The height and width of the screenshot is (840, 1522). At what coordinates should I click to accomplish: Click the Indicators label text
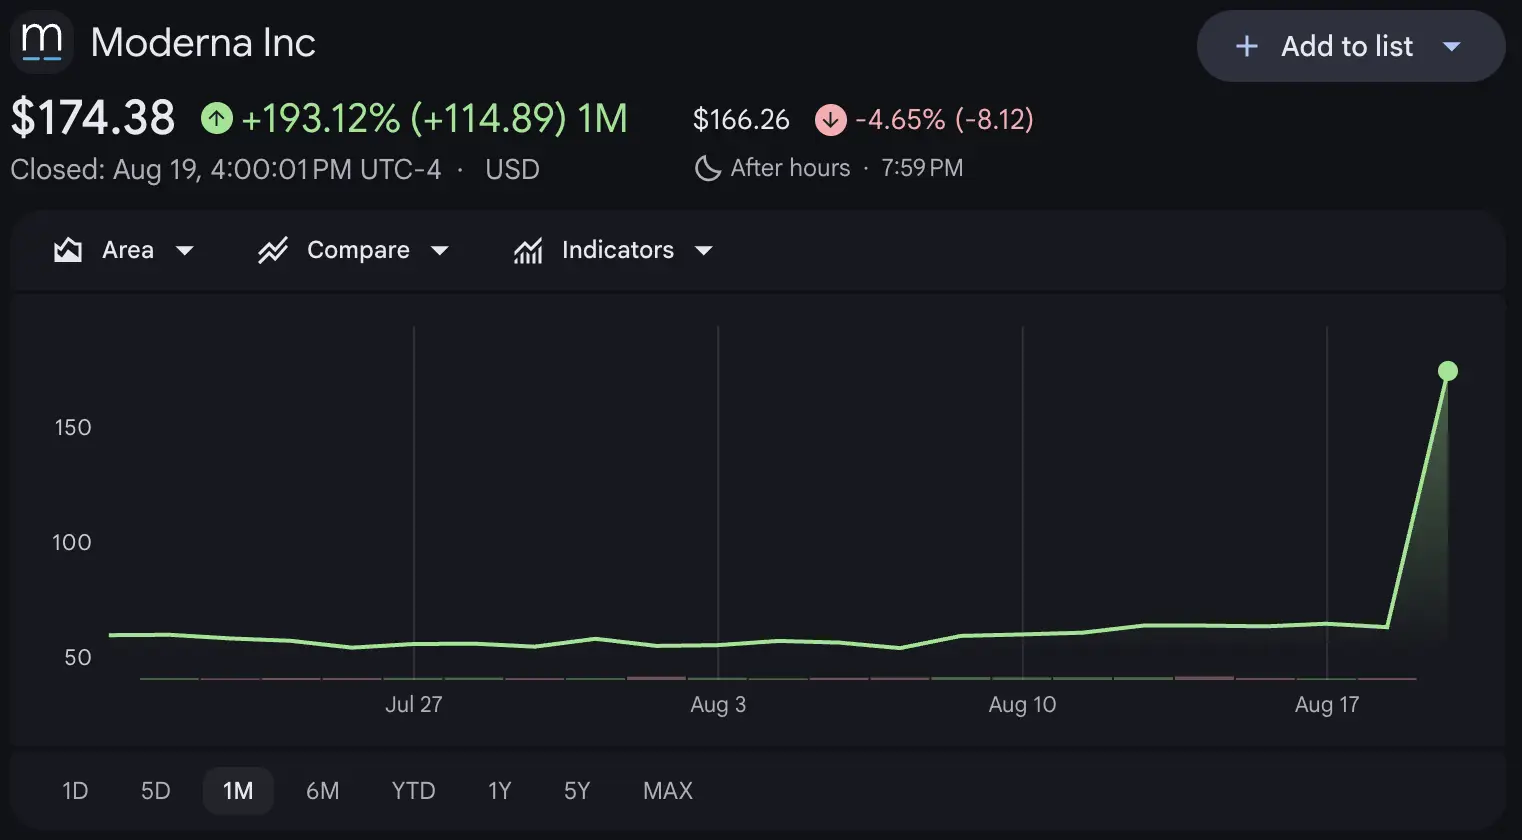pos(618,250)
